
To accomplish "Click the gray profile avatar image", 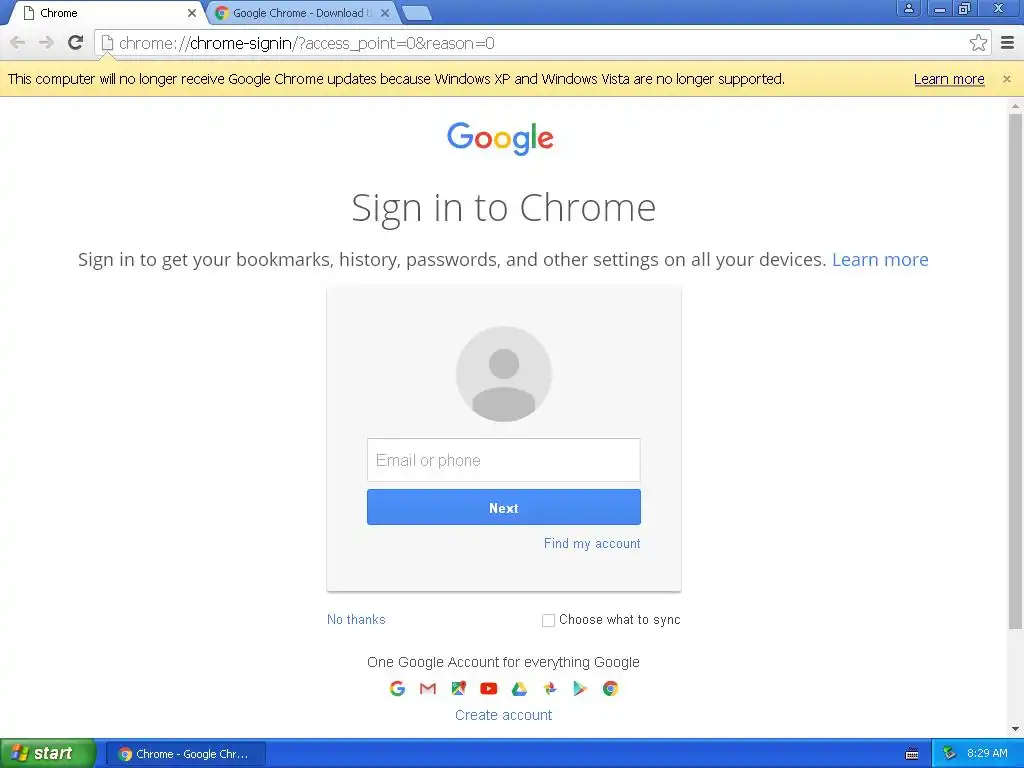I will [504, 374].
